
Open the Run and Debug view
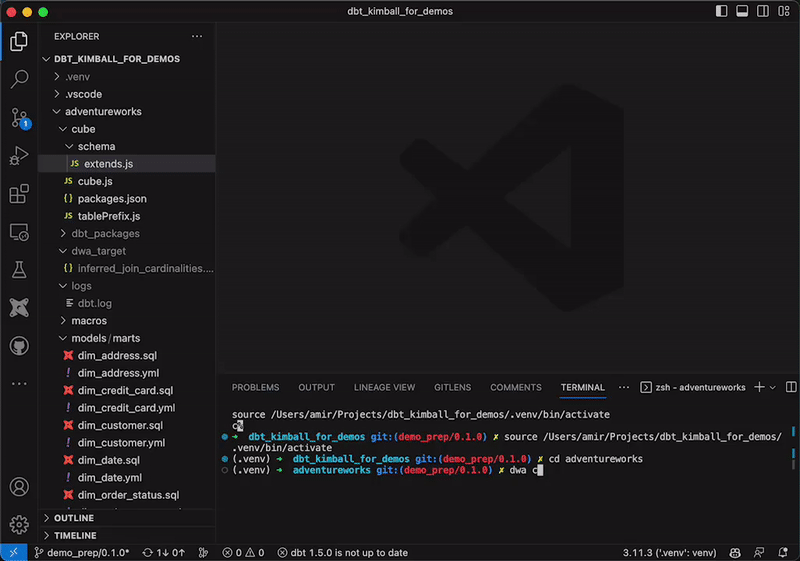(19, 156)
